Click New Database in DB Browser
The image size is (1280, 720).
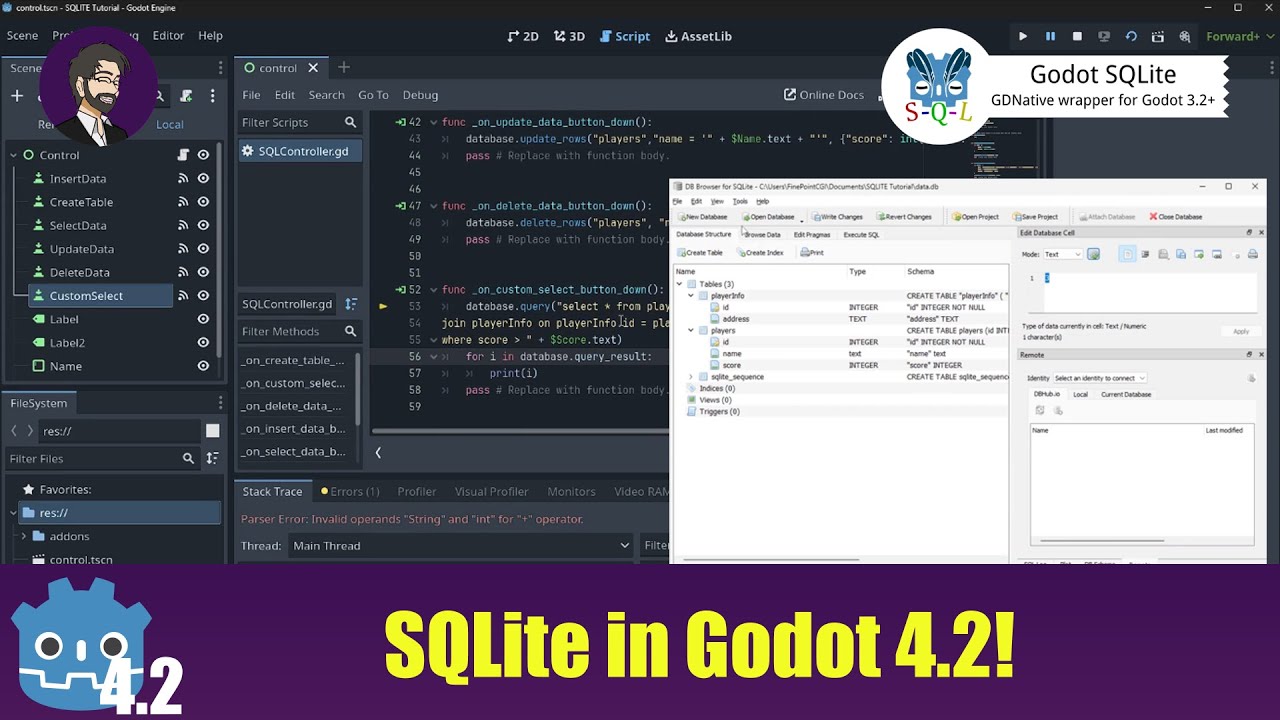pyautogui.click(x=703, y=217)
